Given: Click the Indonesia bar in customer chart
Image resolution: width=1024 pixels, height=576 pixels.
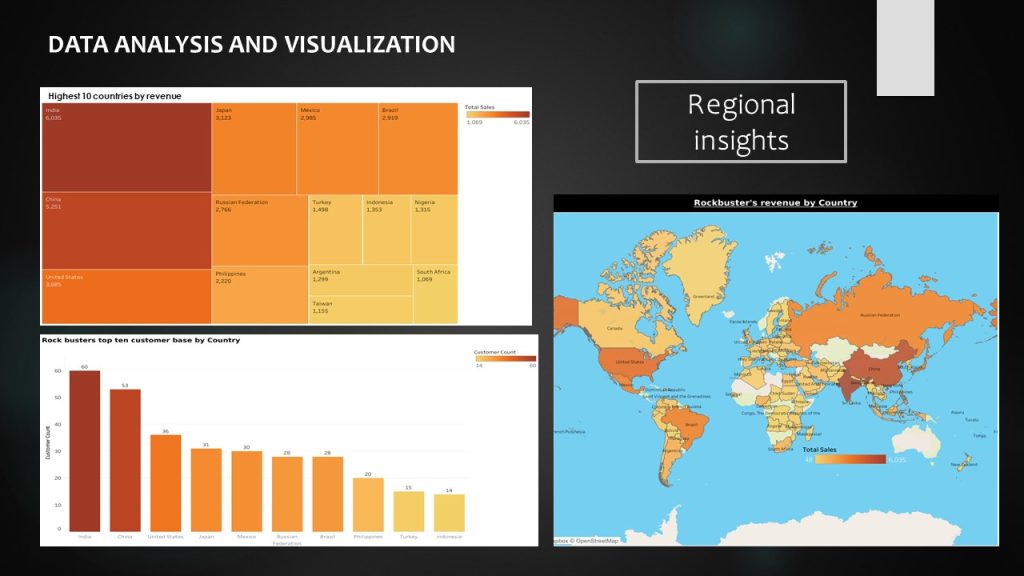Looking at the screenshot, I should click(x=449, y=512).
